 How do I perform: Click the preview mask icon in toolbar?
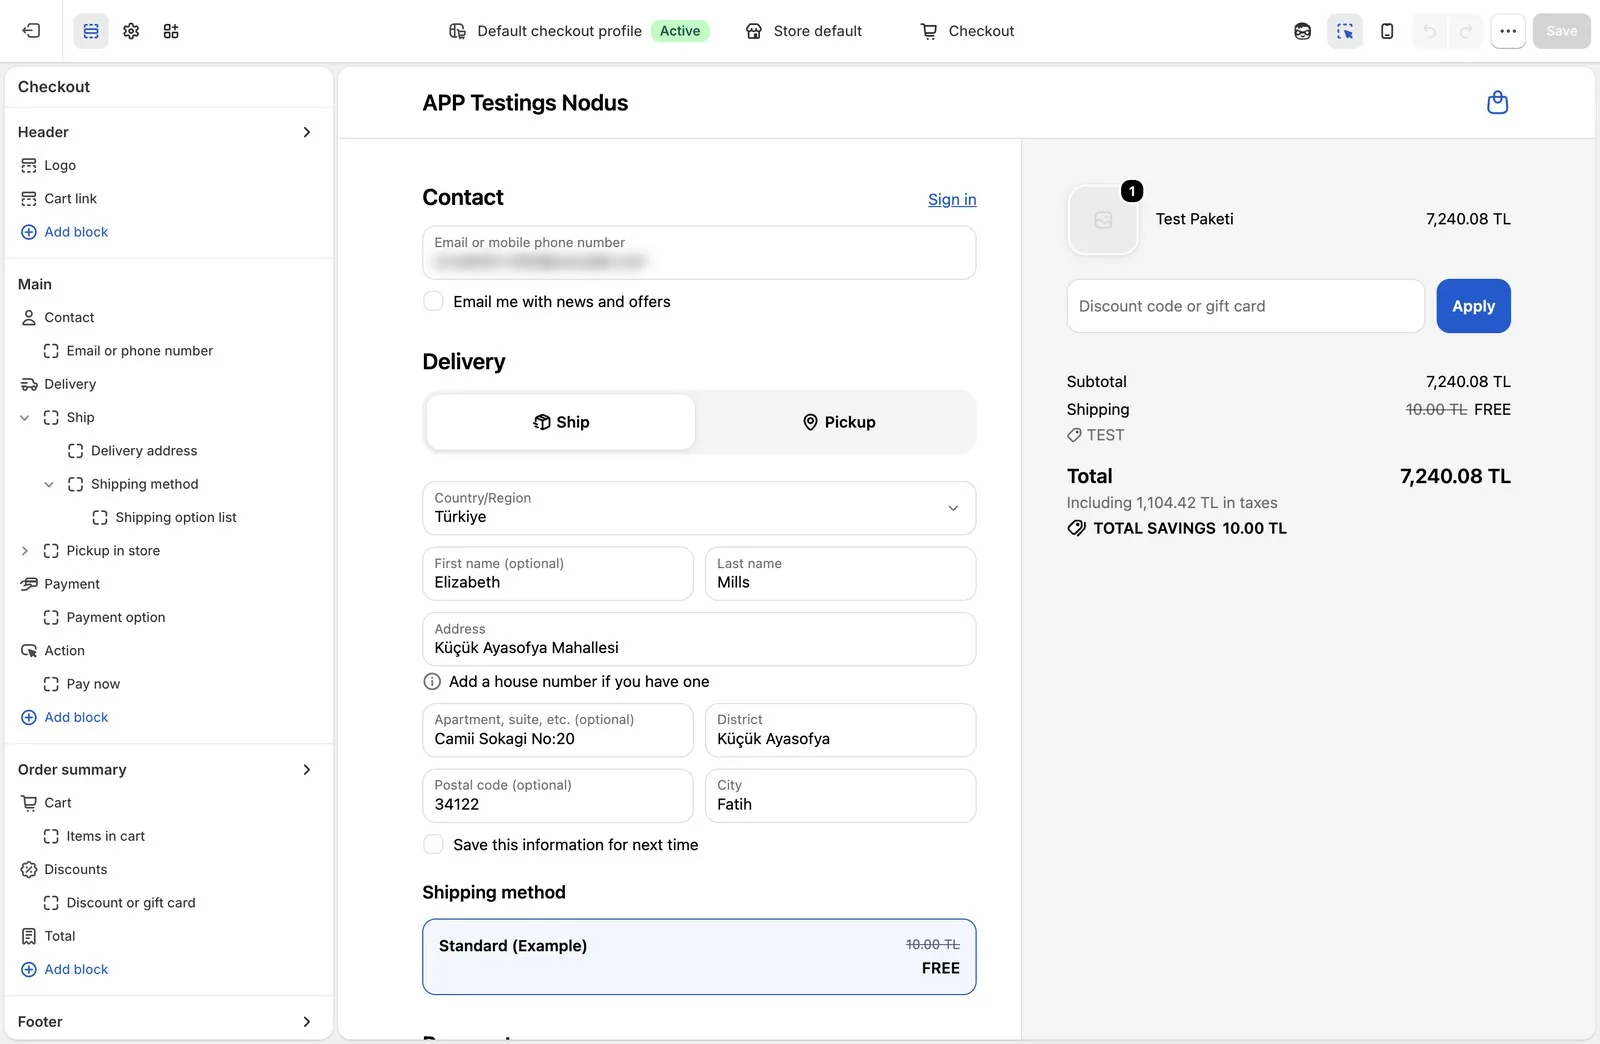(1302, 31)
